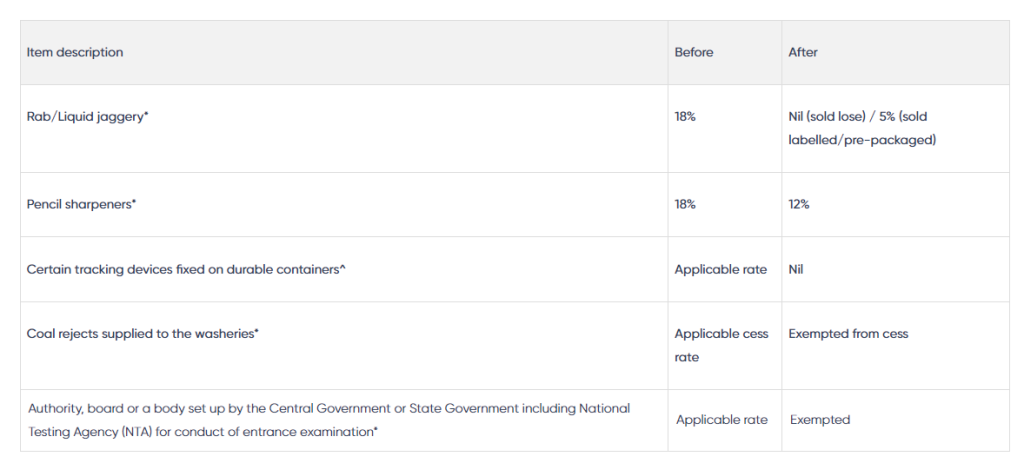Click the 18% Before value for Pencil sharpeners
This screenshot has height=463, width=1024.
[x=685, y=204]
